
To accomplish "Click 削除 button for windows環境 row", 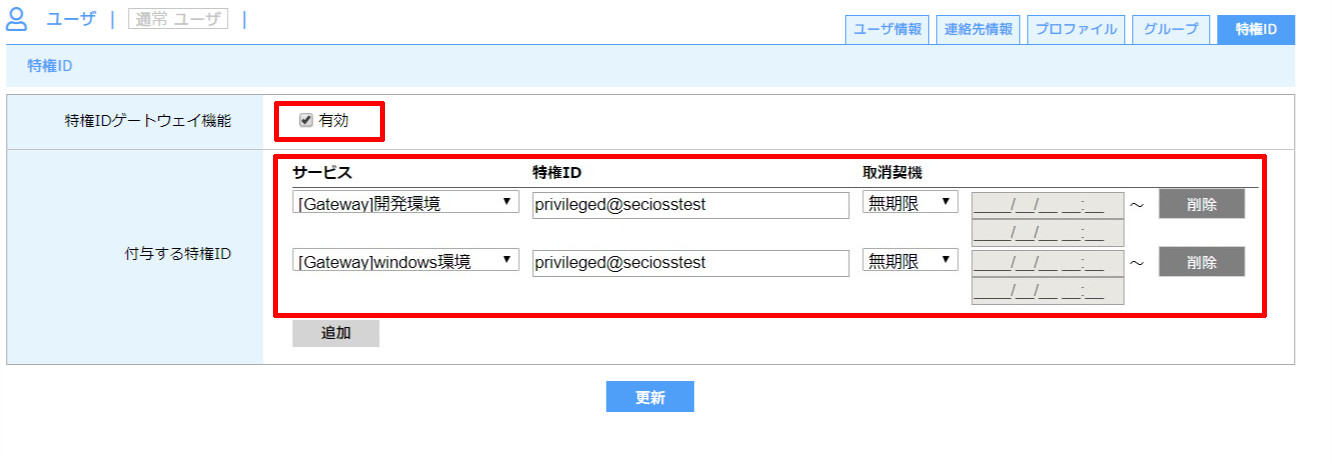I will pyautogui.click(x=1202, y=262).
